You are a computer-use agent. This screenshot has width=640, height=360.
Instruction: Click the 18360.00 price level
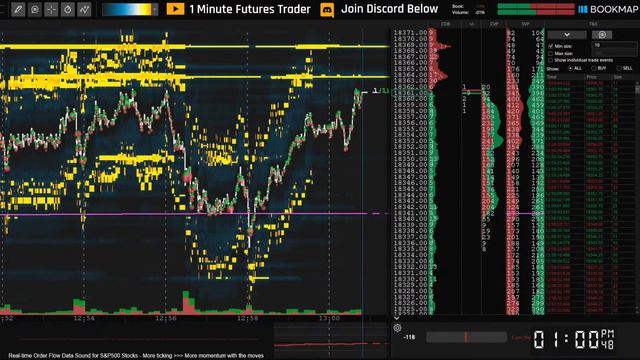coord(410,98)
